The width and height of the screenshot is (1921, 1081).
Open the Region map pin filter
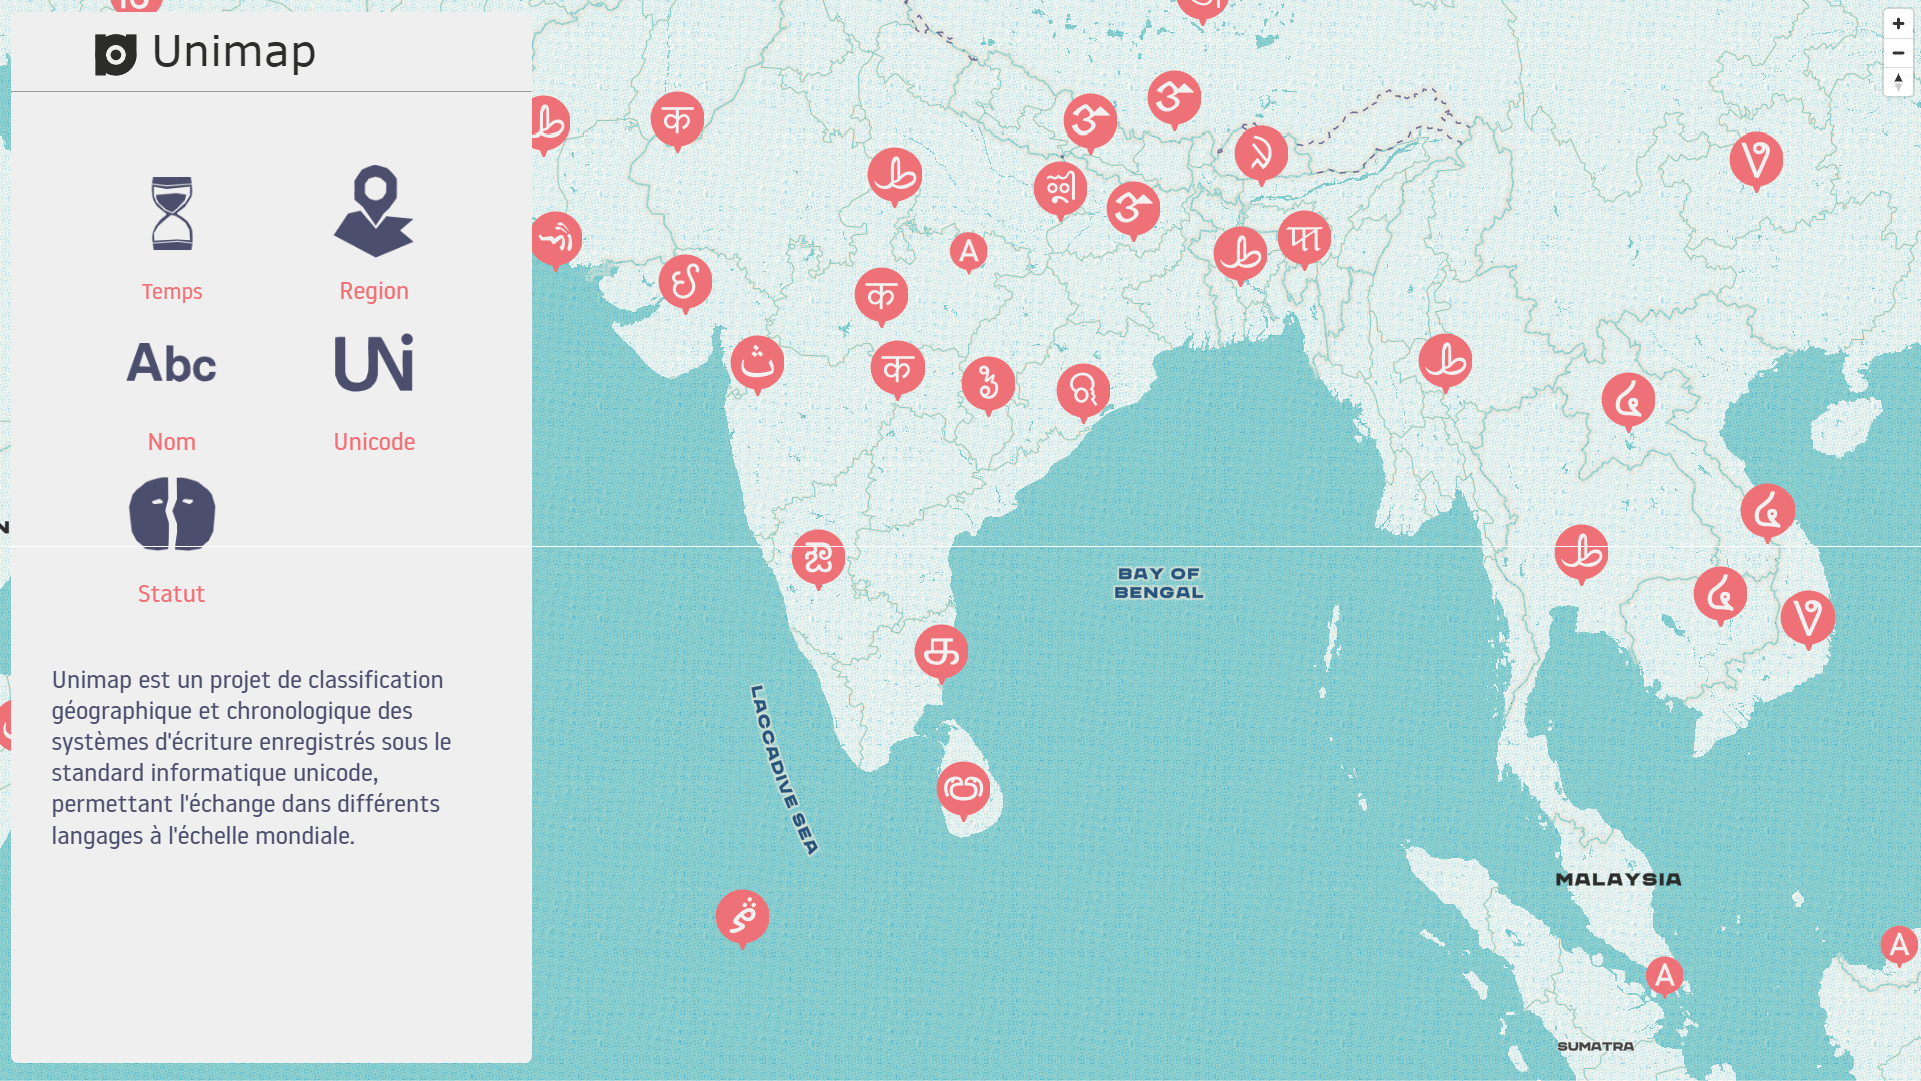click(x=373, y=211)
